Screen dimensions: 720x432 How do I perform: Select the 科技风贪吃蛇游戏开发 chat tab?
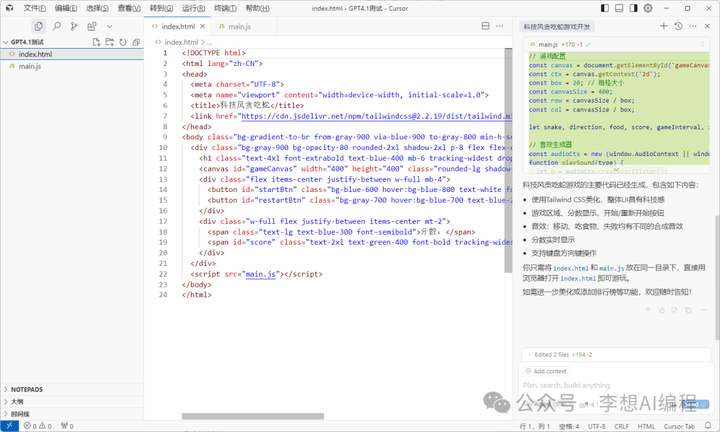[x=557, y=27]
